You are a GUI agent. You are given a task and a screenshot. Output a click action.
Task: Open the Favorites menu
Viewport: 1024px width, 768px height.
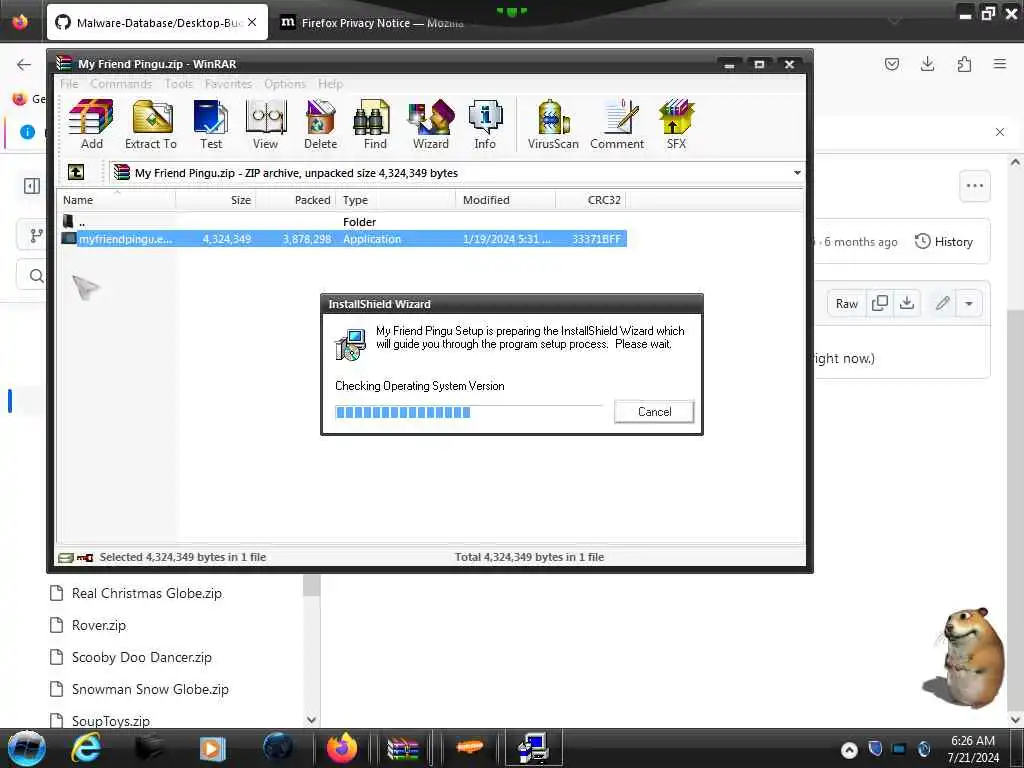pos(228,84)
